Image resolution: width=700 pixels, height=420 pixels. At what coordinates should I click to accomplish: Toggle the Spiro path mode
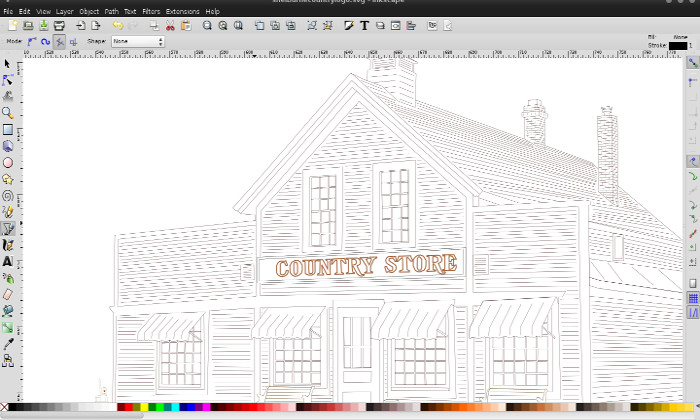(45, 42)
